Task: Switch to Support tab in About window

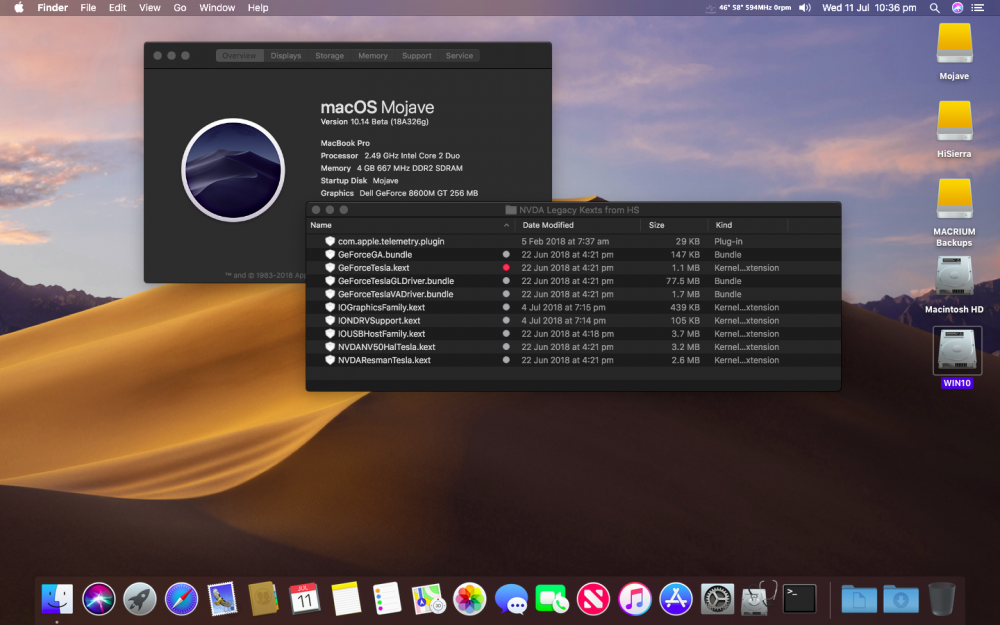Action: tap(416, 55)
